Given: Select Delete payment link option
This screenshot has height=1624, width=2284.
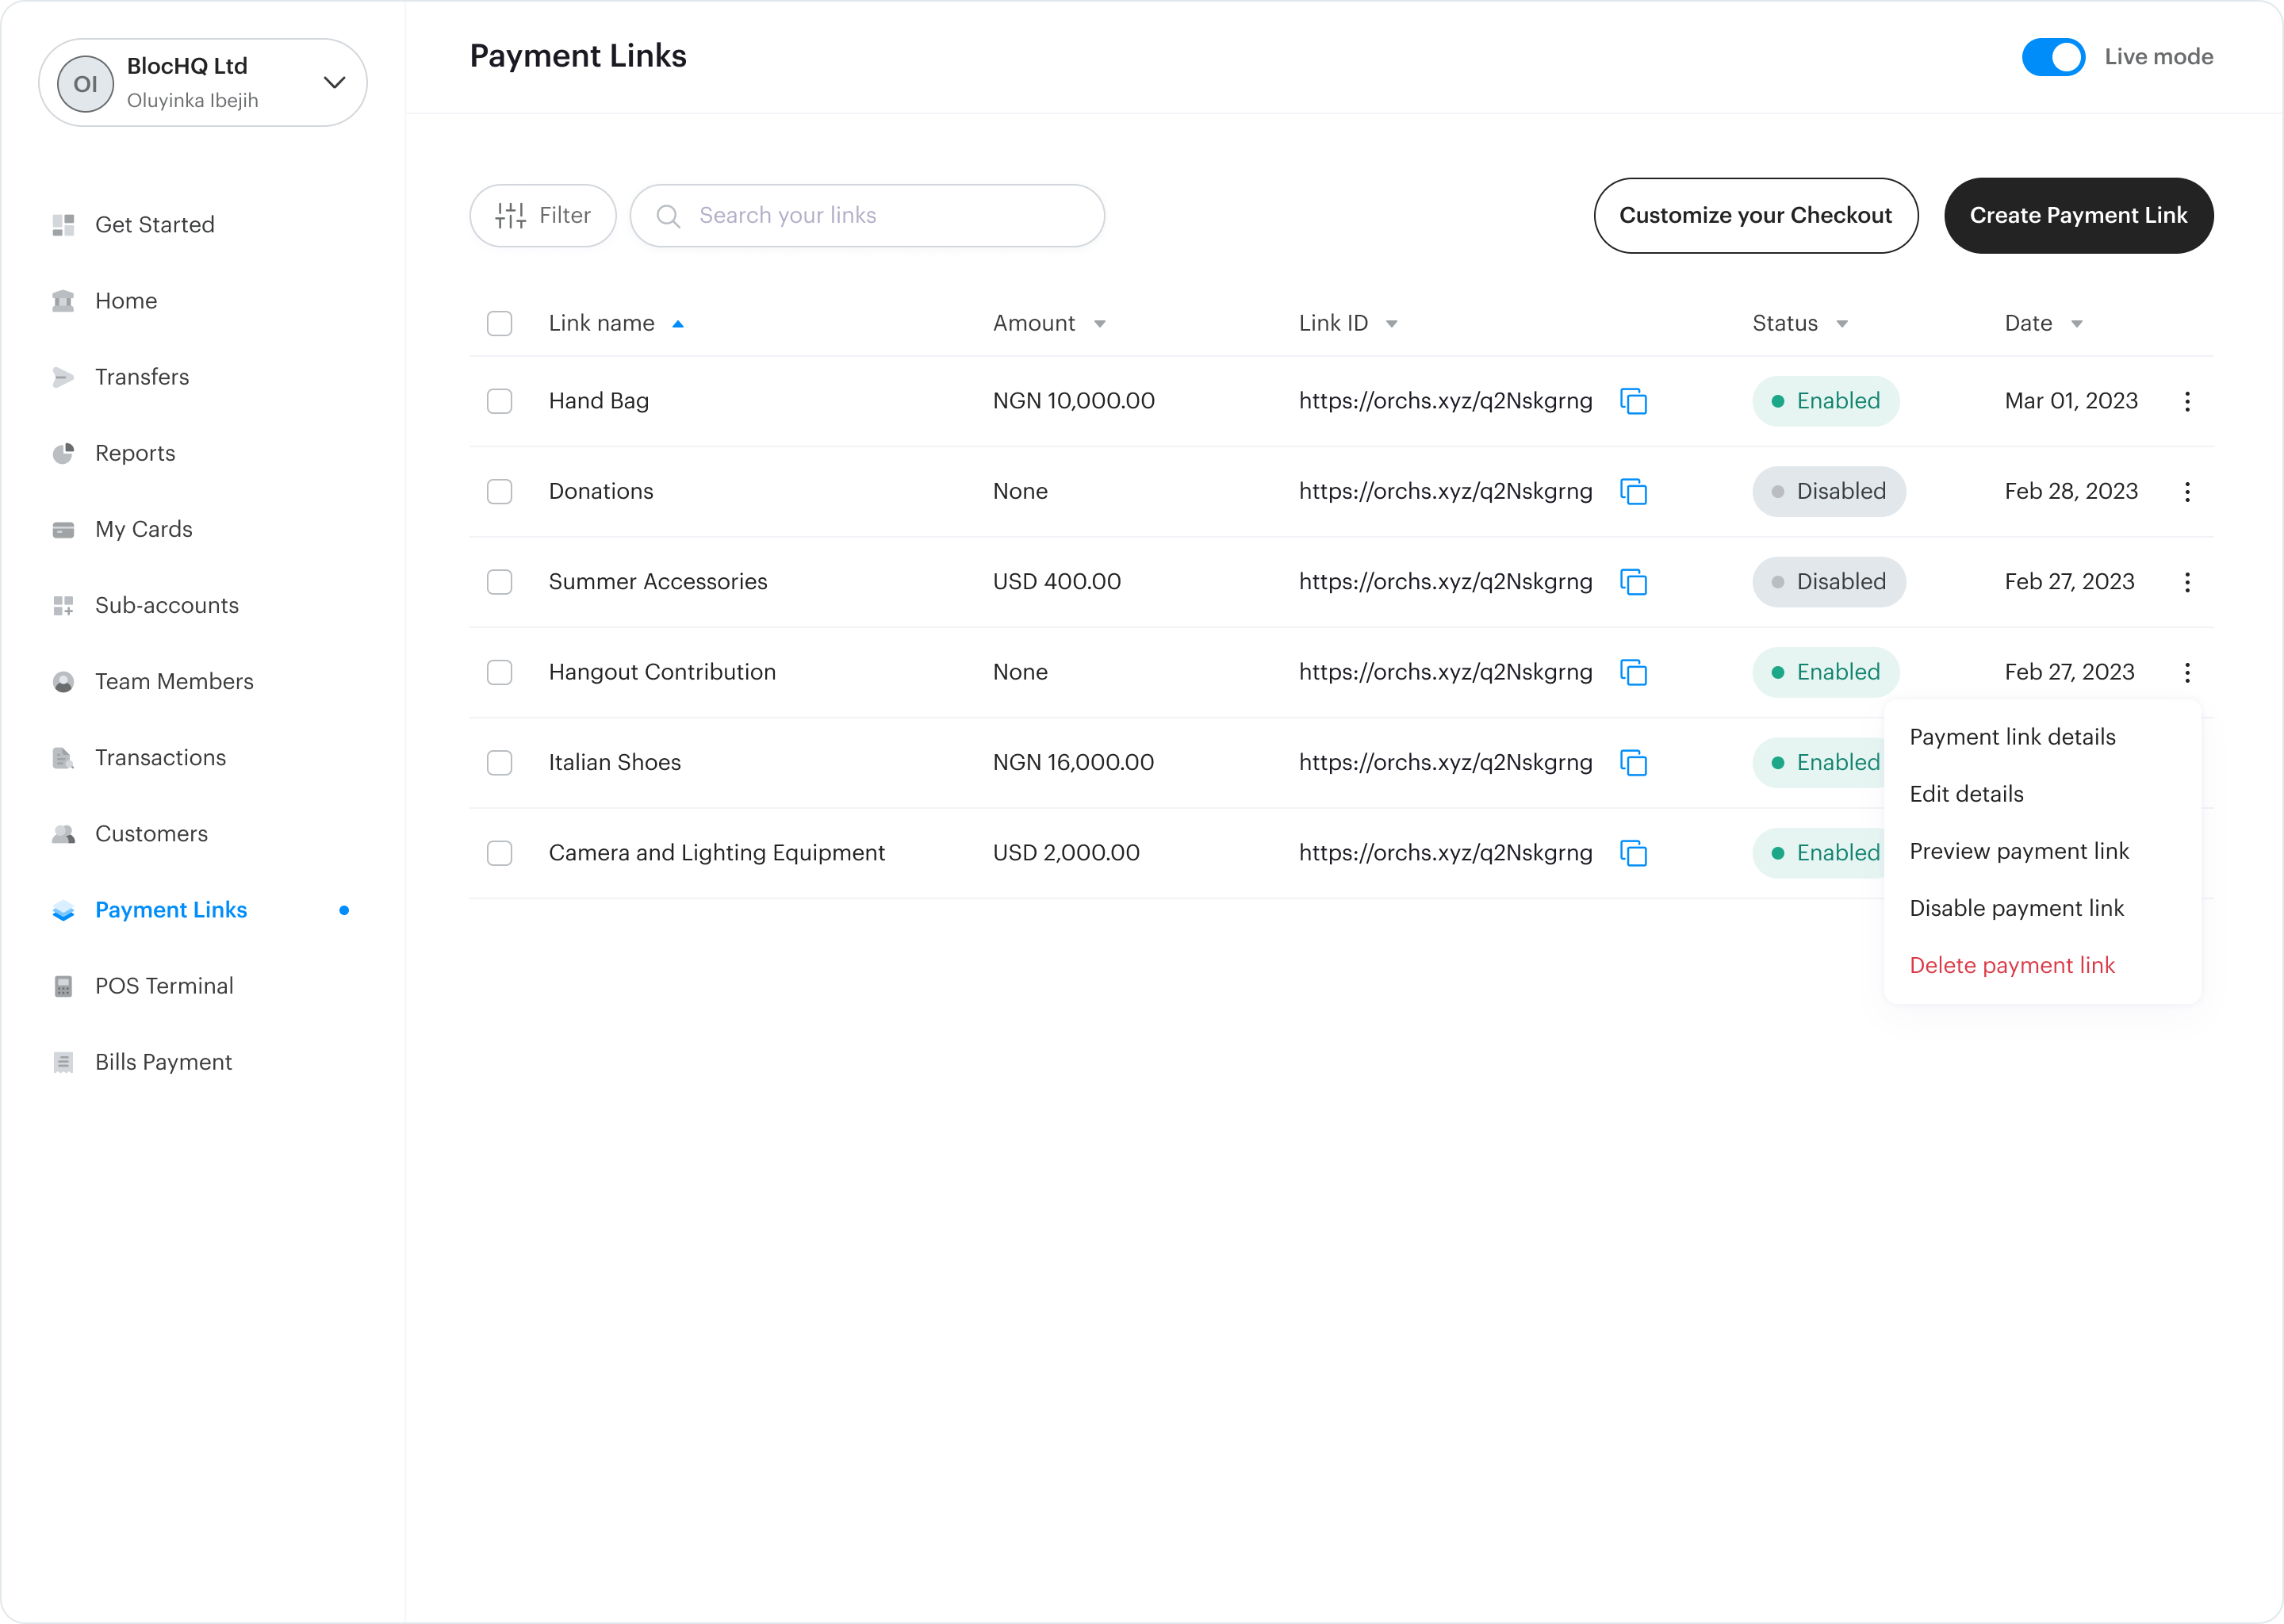Looking at the screenshot, I should (x=2011, y=965).
